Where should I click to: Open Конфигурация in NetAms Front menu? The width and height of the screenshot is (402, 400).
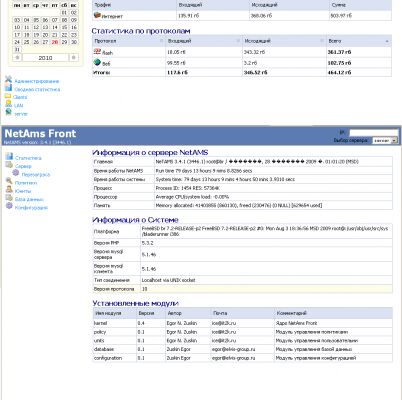(x=31, y=208)
